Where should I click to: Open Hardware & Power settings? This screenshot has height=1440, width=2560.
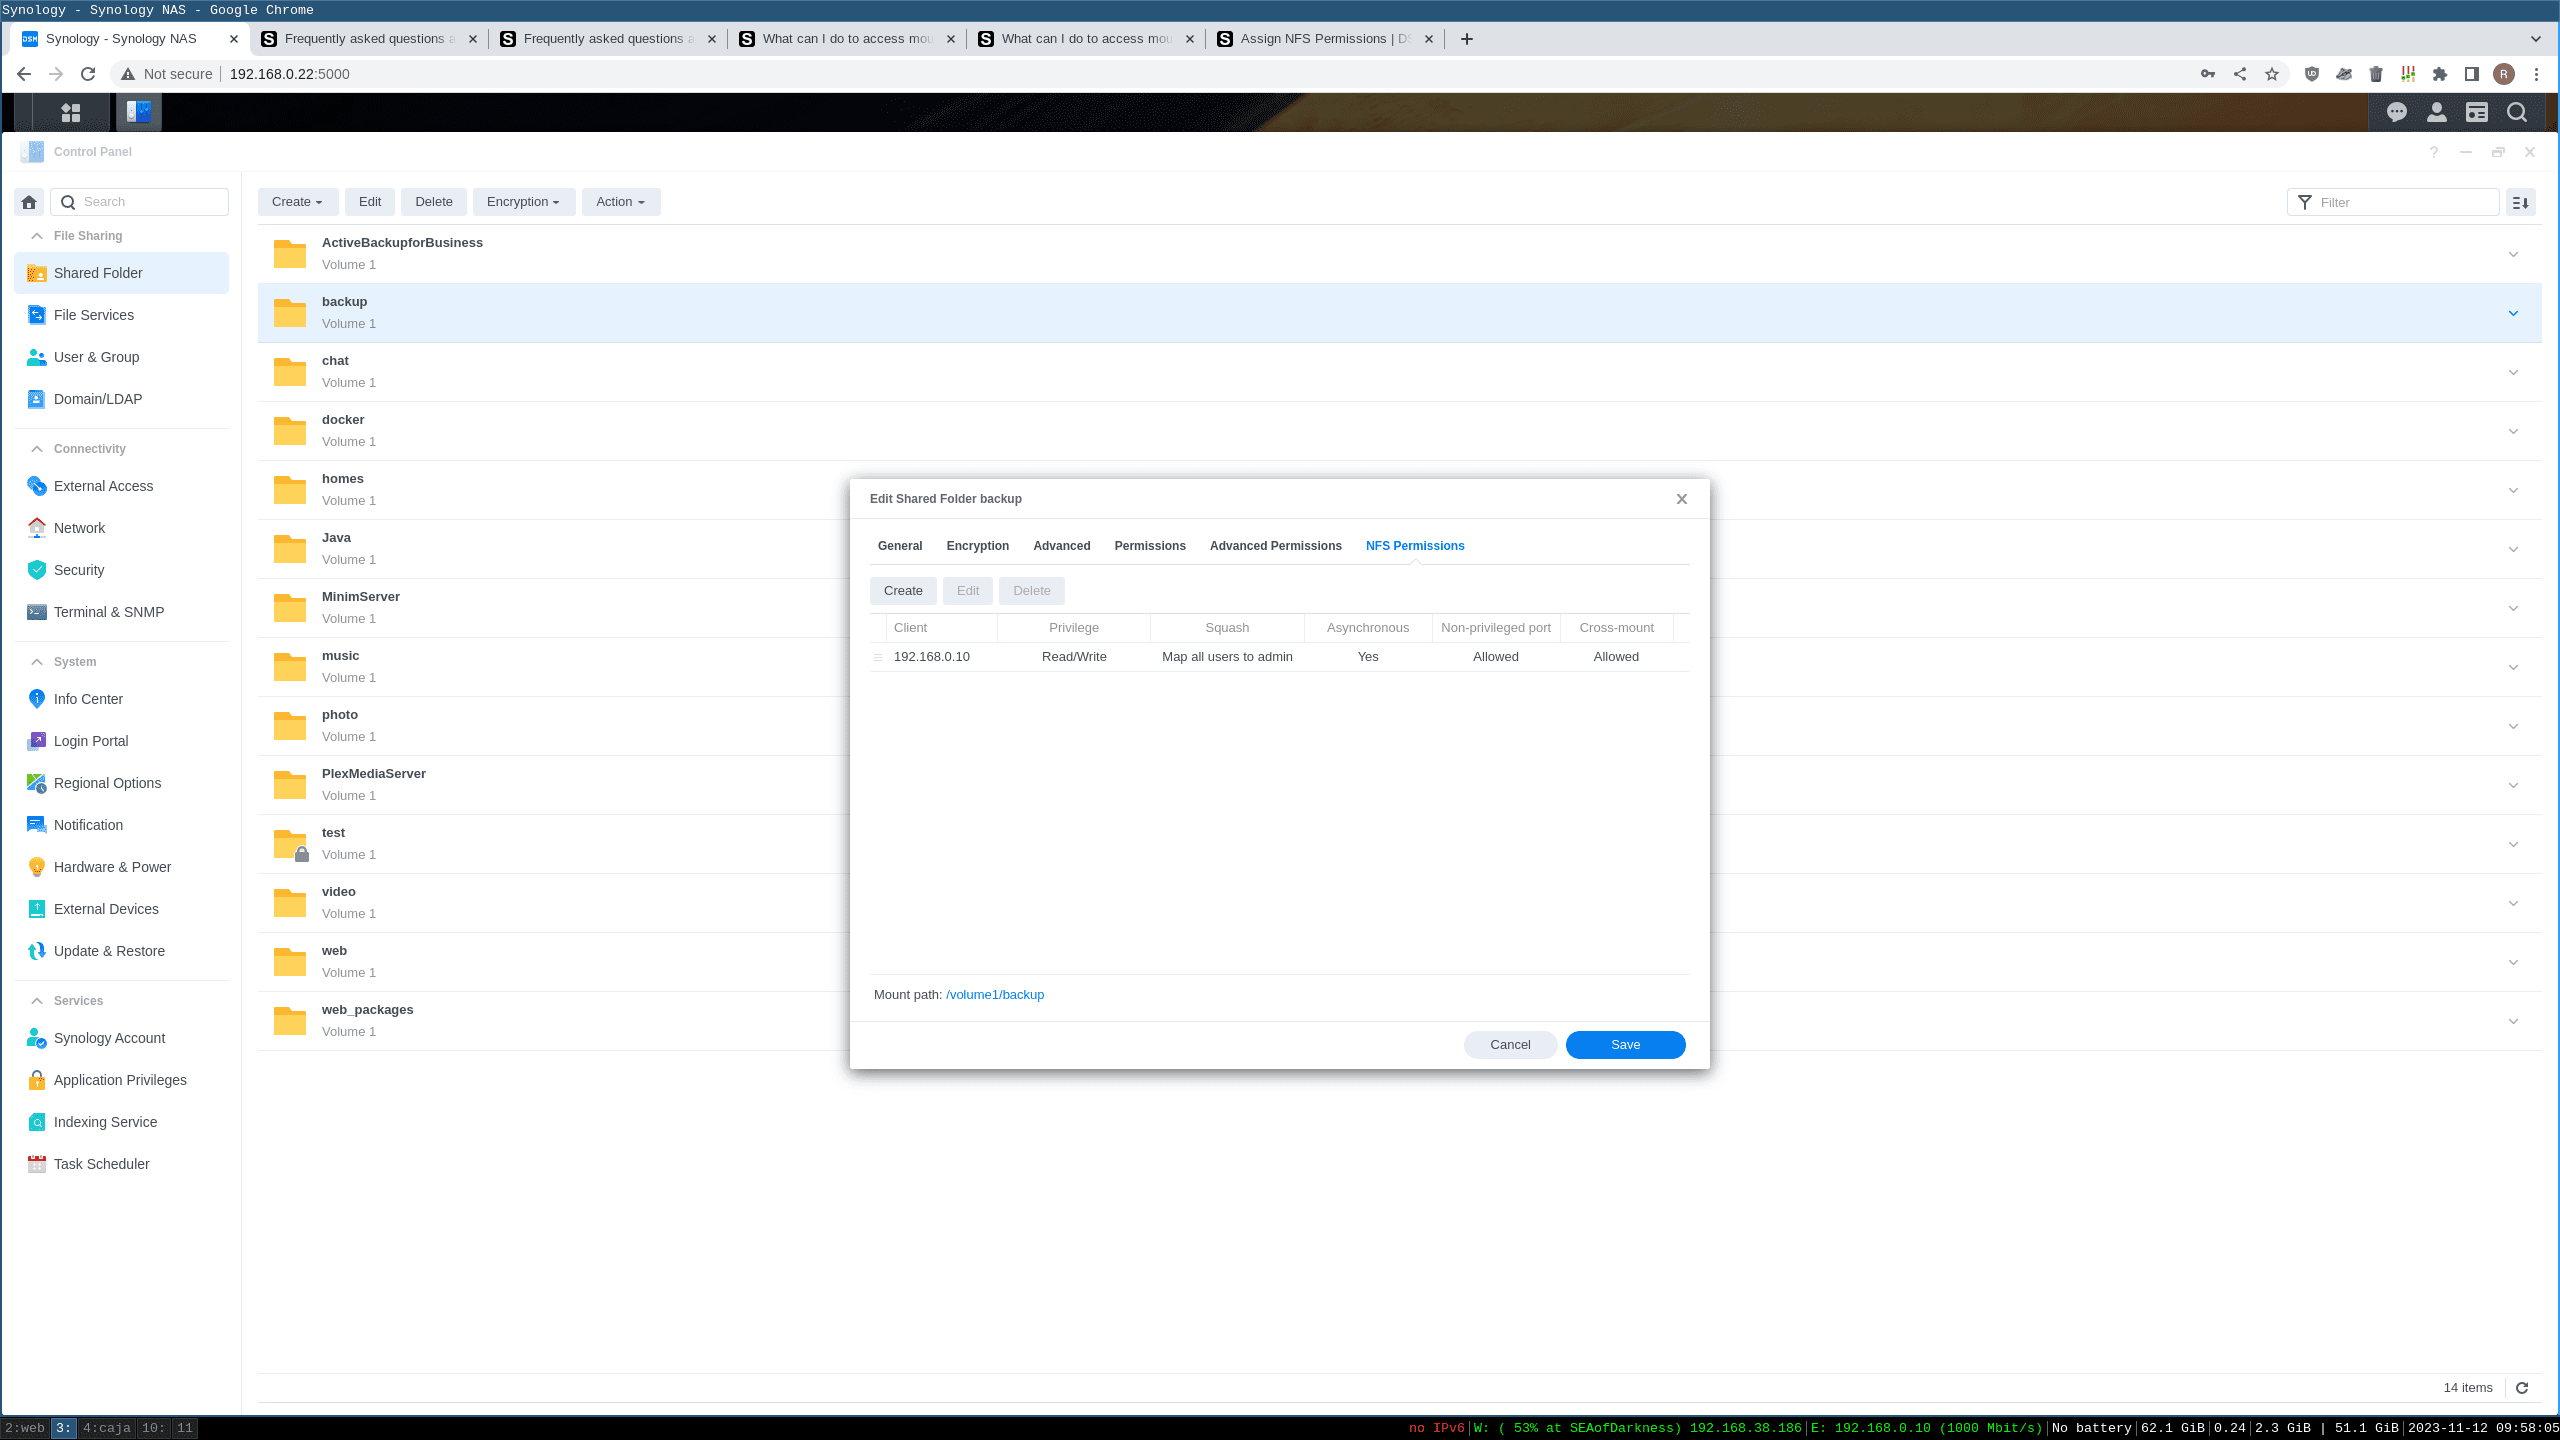click(x=121, y=867)
